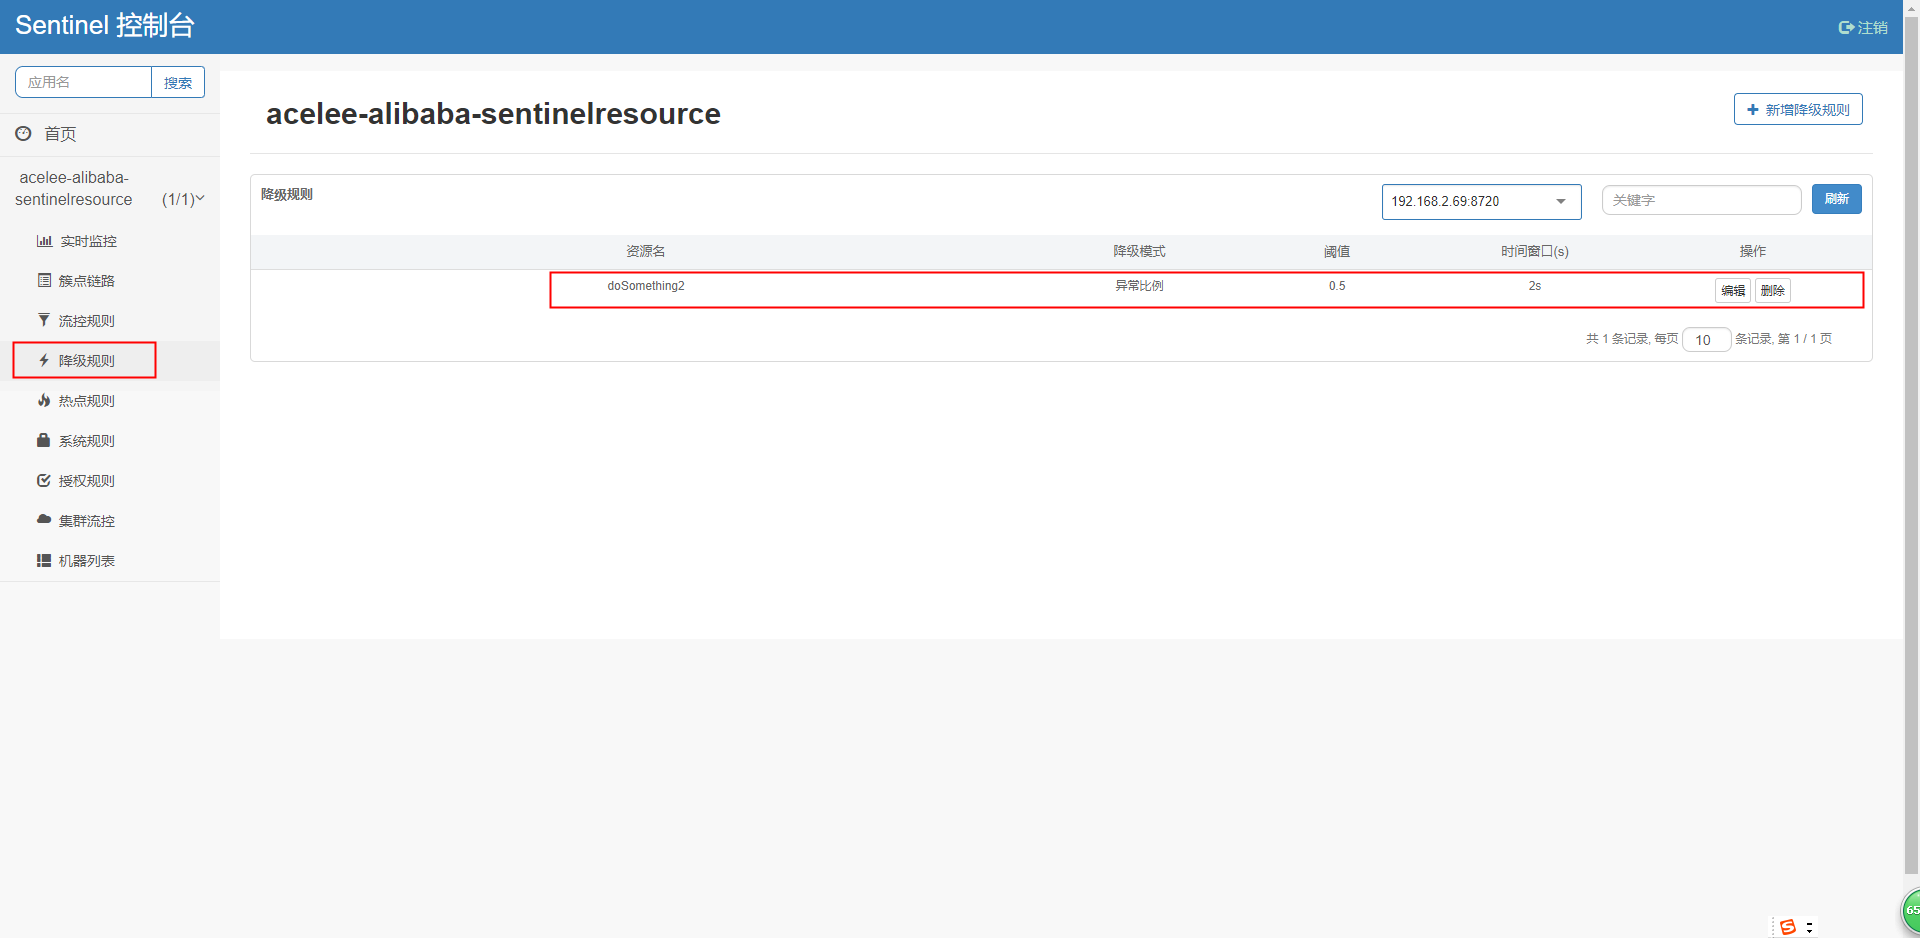Click the 降级模式 column header

[x=1139, y=252]
